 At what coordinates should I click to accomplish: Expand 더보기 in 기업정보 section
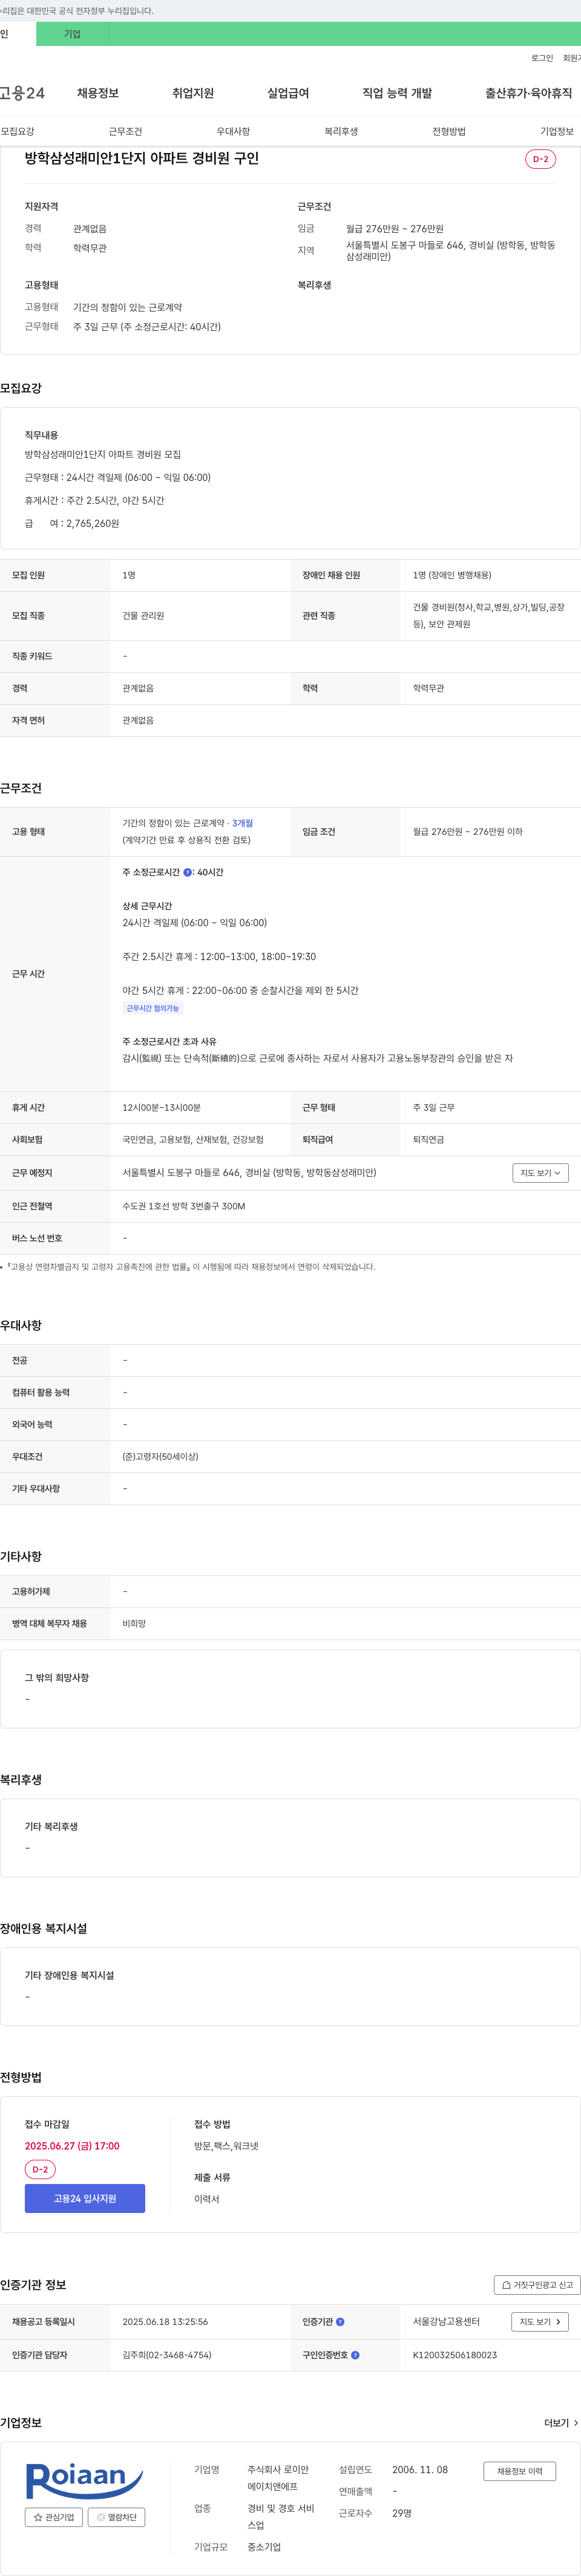tap(561, 2423)
